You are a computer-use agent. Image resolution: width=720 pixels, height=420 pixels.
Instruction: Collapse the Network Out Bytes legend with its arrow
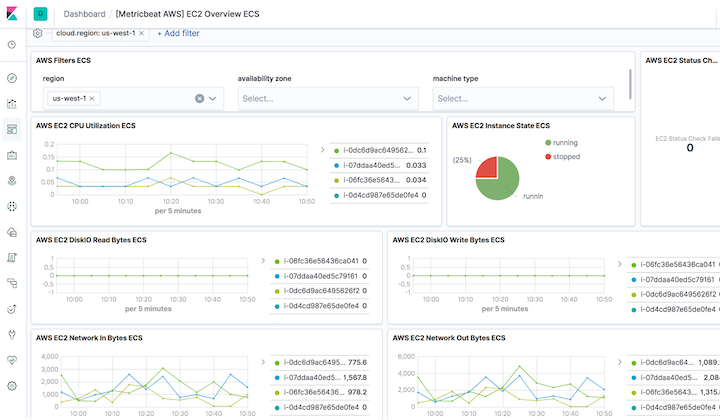click(x=619, y=362)
